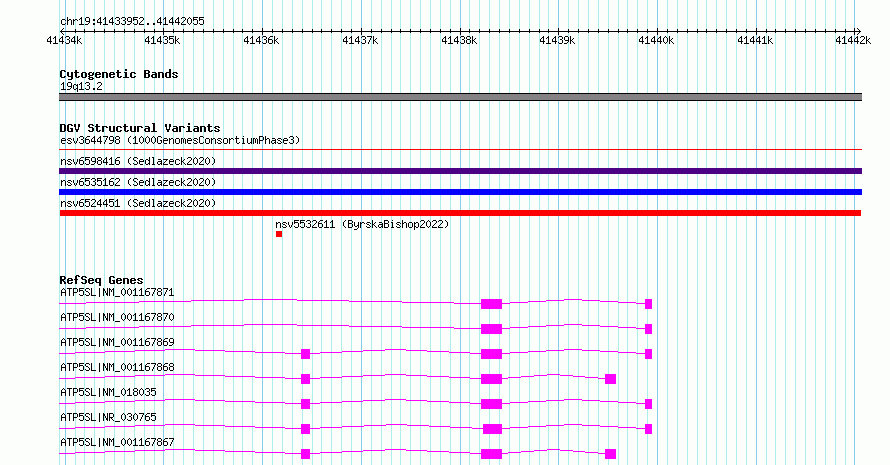Click the 41437k ruler tick label
Viewport: 890px width, 465px height.
(360, 40)
